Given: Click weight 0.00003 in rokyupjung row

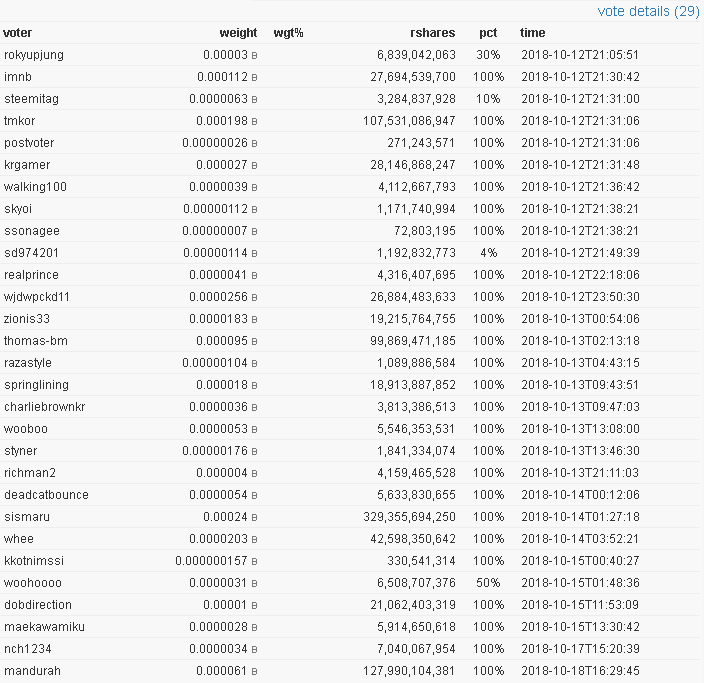Looking at the screenshot, I should 225,55.
